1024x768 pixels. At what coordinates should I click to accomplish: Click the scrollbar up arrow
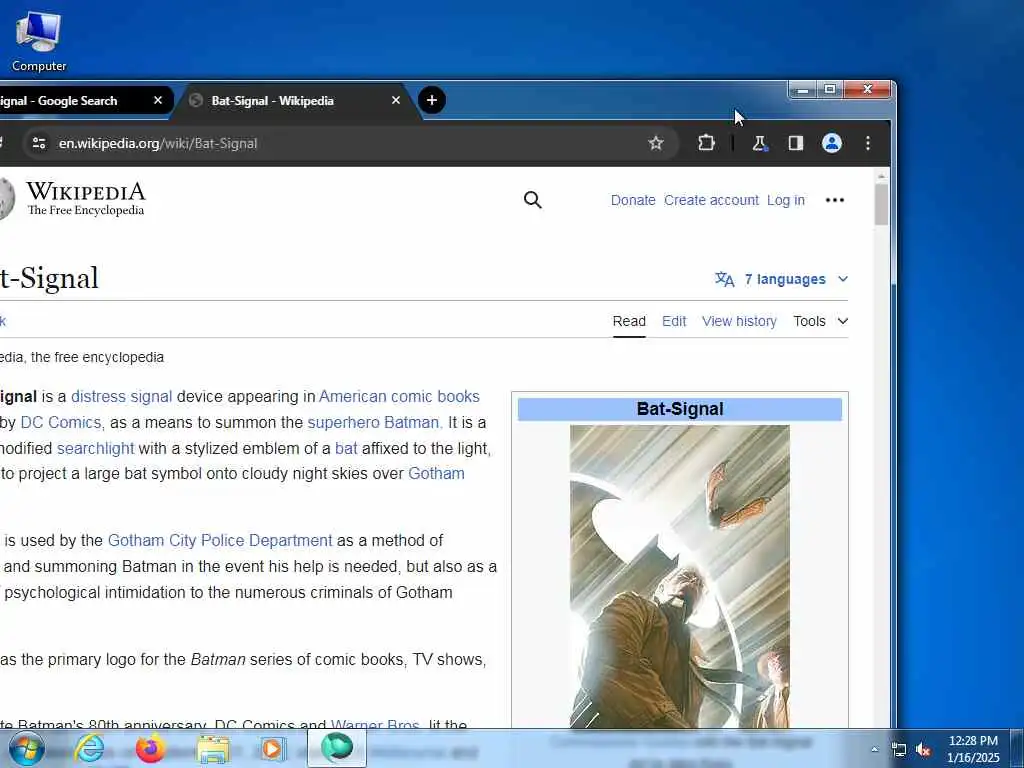coord(882,176)
